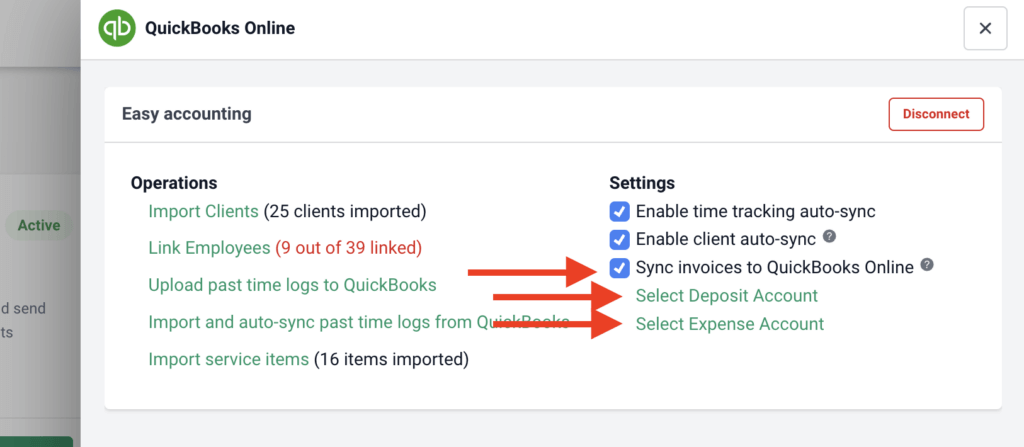The height and width of the screenshot is (447, 1024).
Task: Disable Sync invoices to QuickBooks Online checkbox
Action: tap(620, 267)
